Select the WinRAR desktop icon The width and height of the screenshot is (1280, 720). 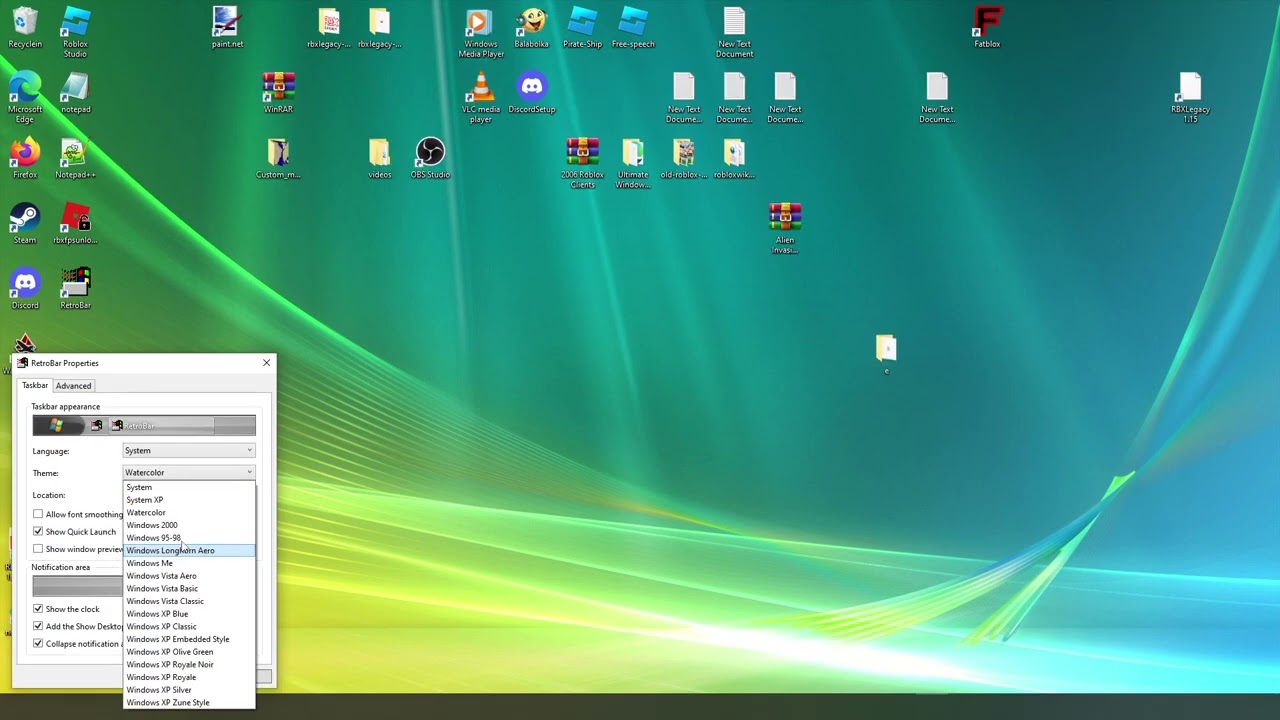click(x=278, y=93)
